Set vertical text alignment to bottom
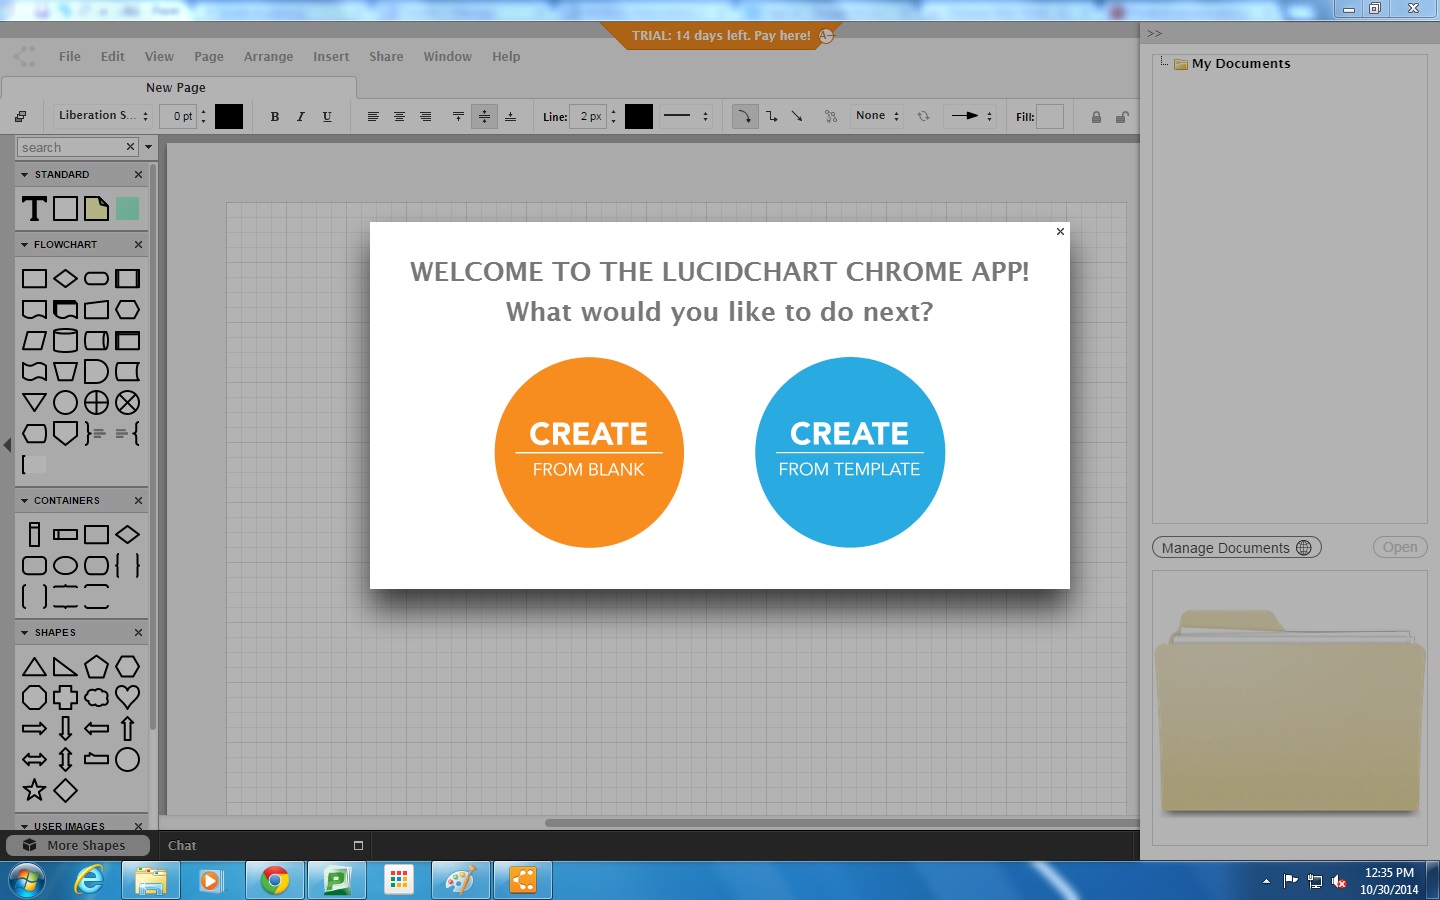1440x900 pixels. pos(510,116)
